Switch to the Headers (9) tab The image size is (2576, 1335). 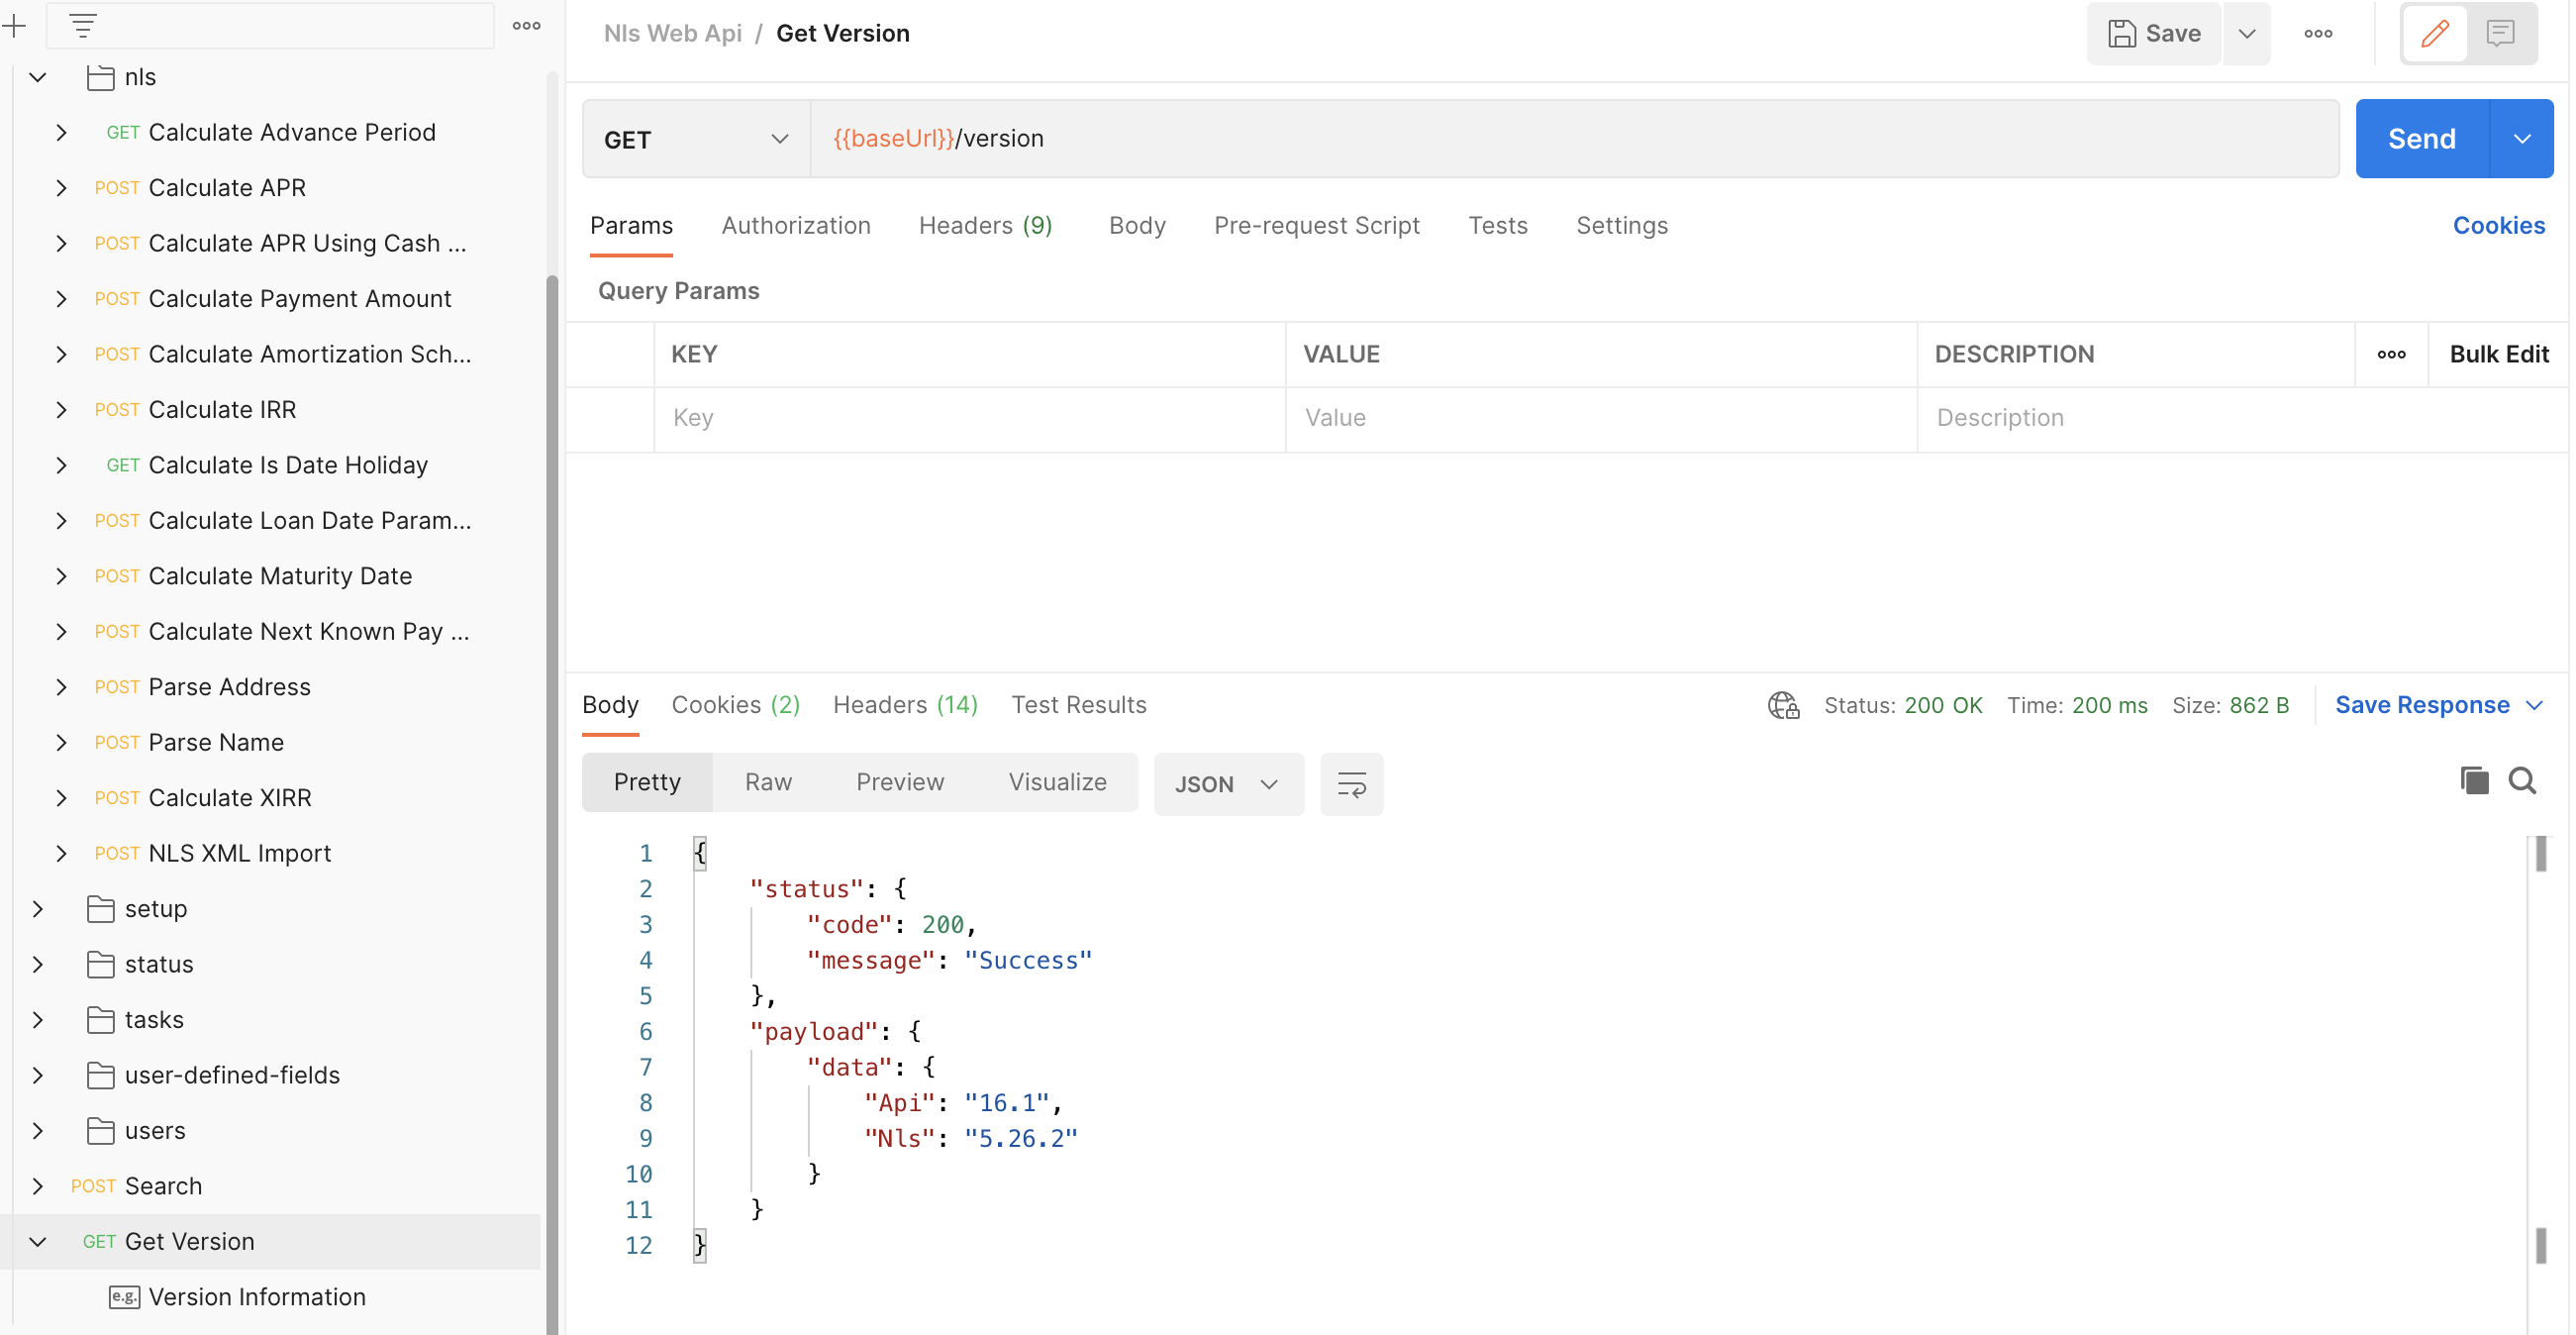(x=985, y=226)
